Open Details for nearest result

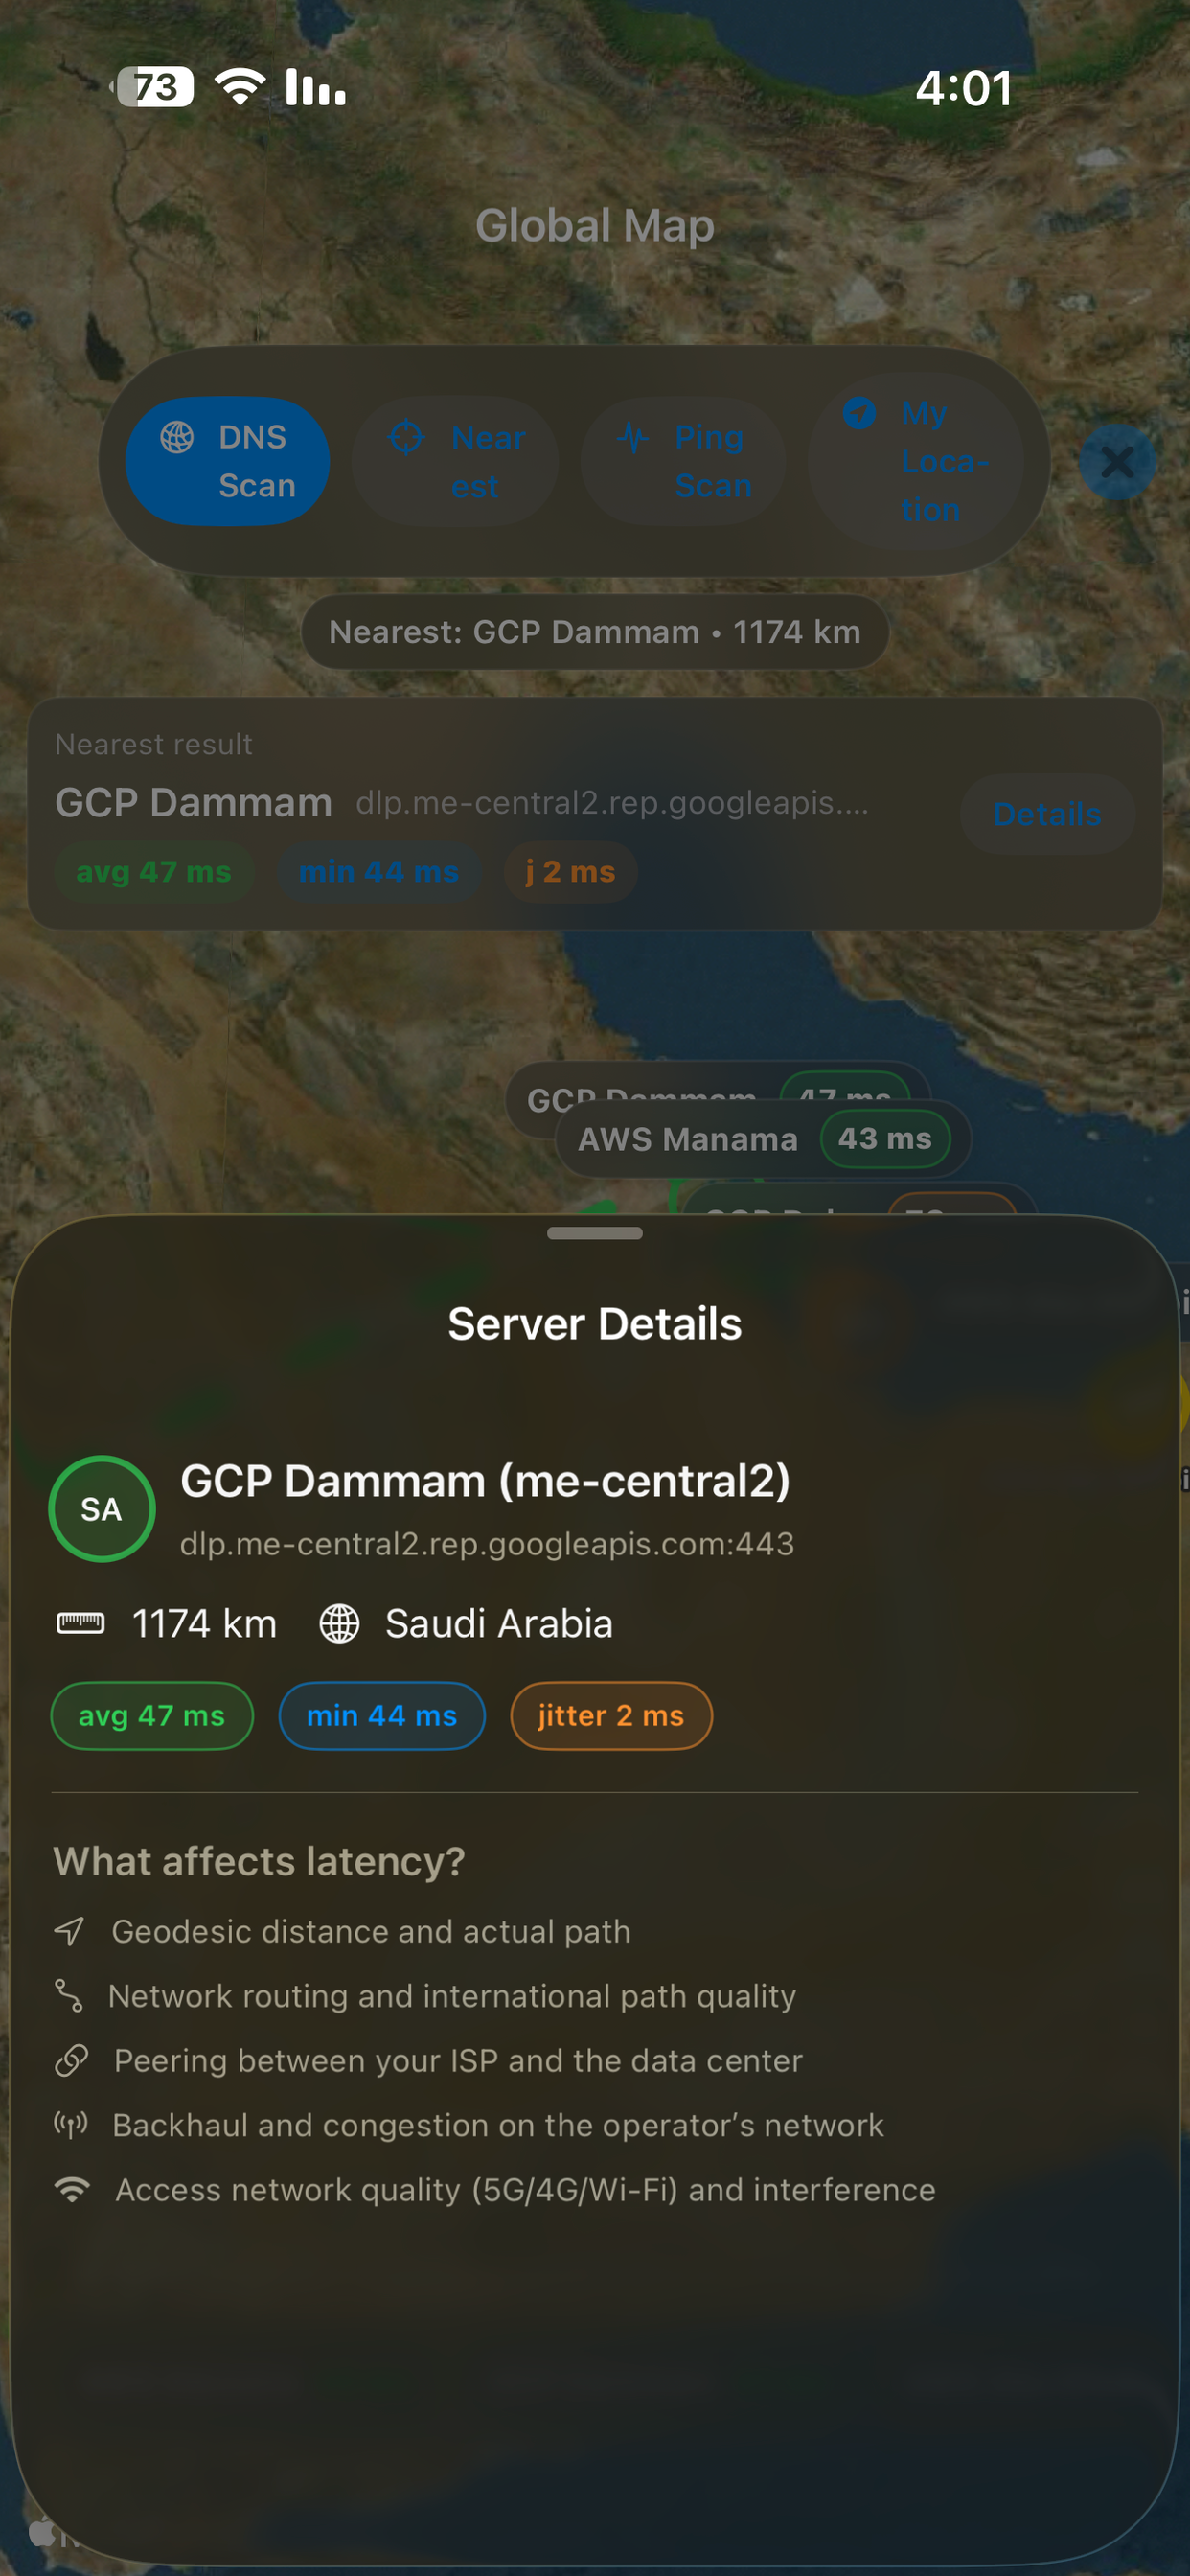pos(1047,814)
